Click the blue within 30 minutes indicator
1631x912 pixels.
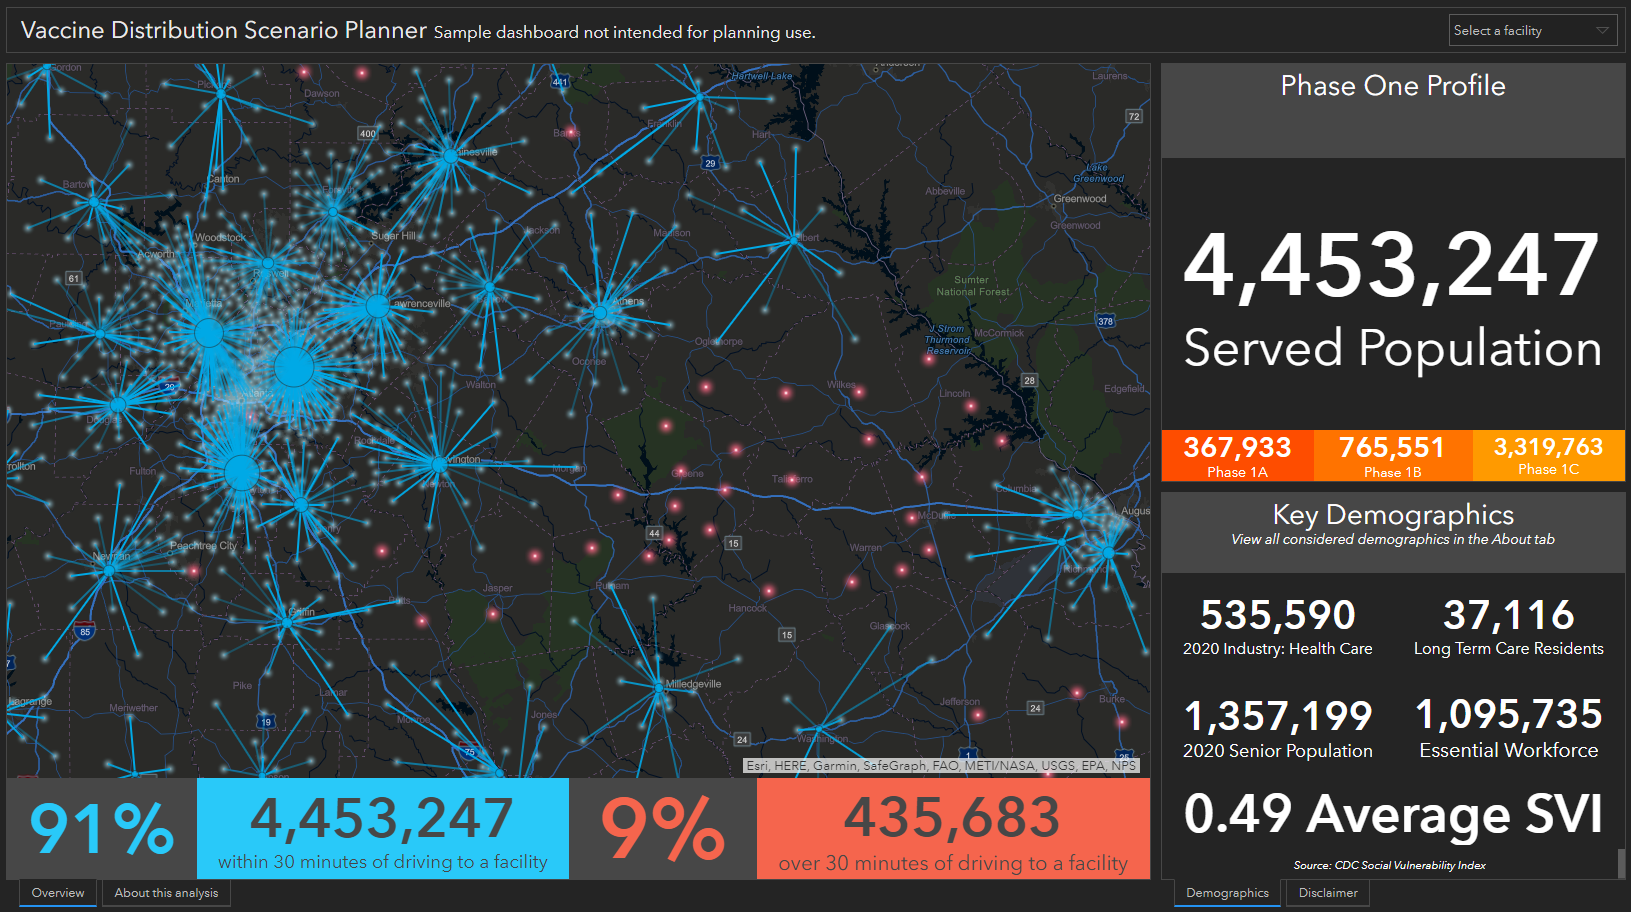(382, 829)
